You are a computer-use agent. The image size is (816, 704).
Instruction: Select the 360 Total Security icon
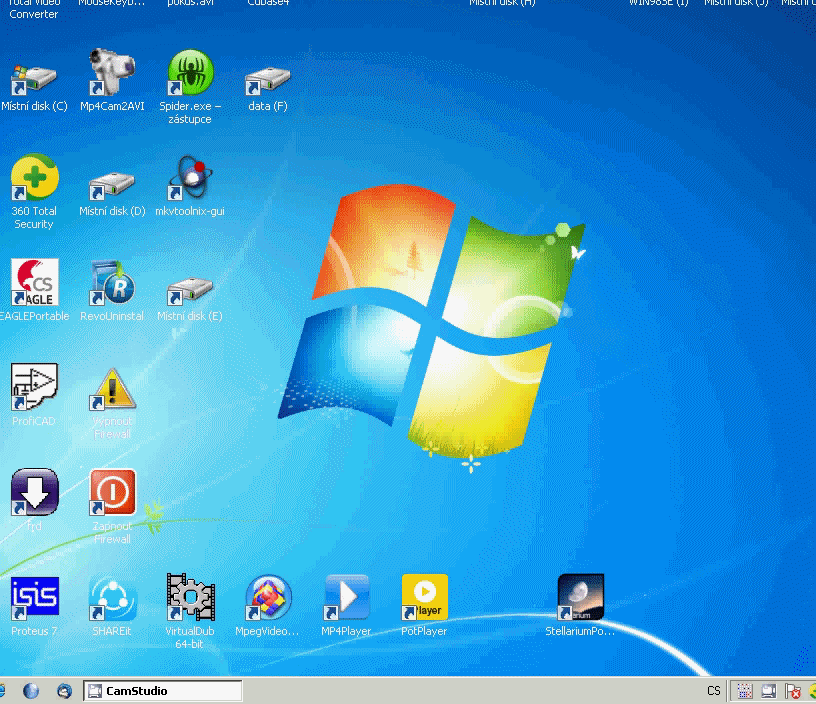pos(34,177)
